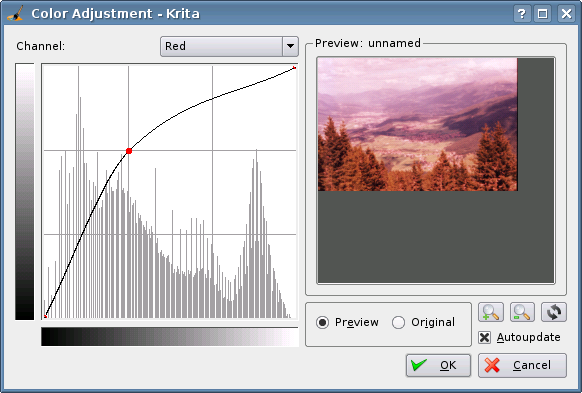Click the Krita brush icon in title bar
582x393 pixels.
point(15,14)
